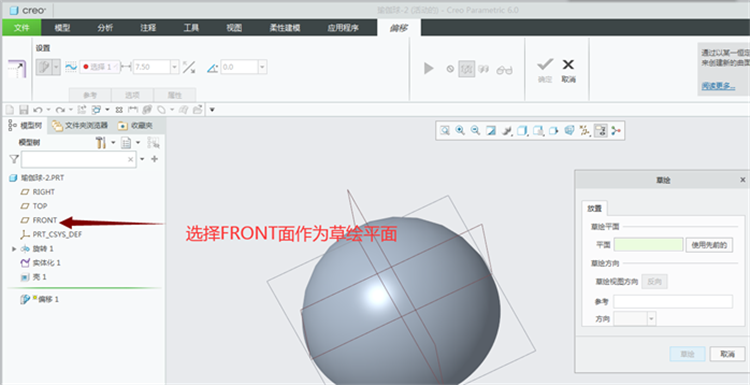Click the Undo arrow icon
The height and width of the screenshot is (385, 750).
coord(38,110)
